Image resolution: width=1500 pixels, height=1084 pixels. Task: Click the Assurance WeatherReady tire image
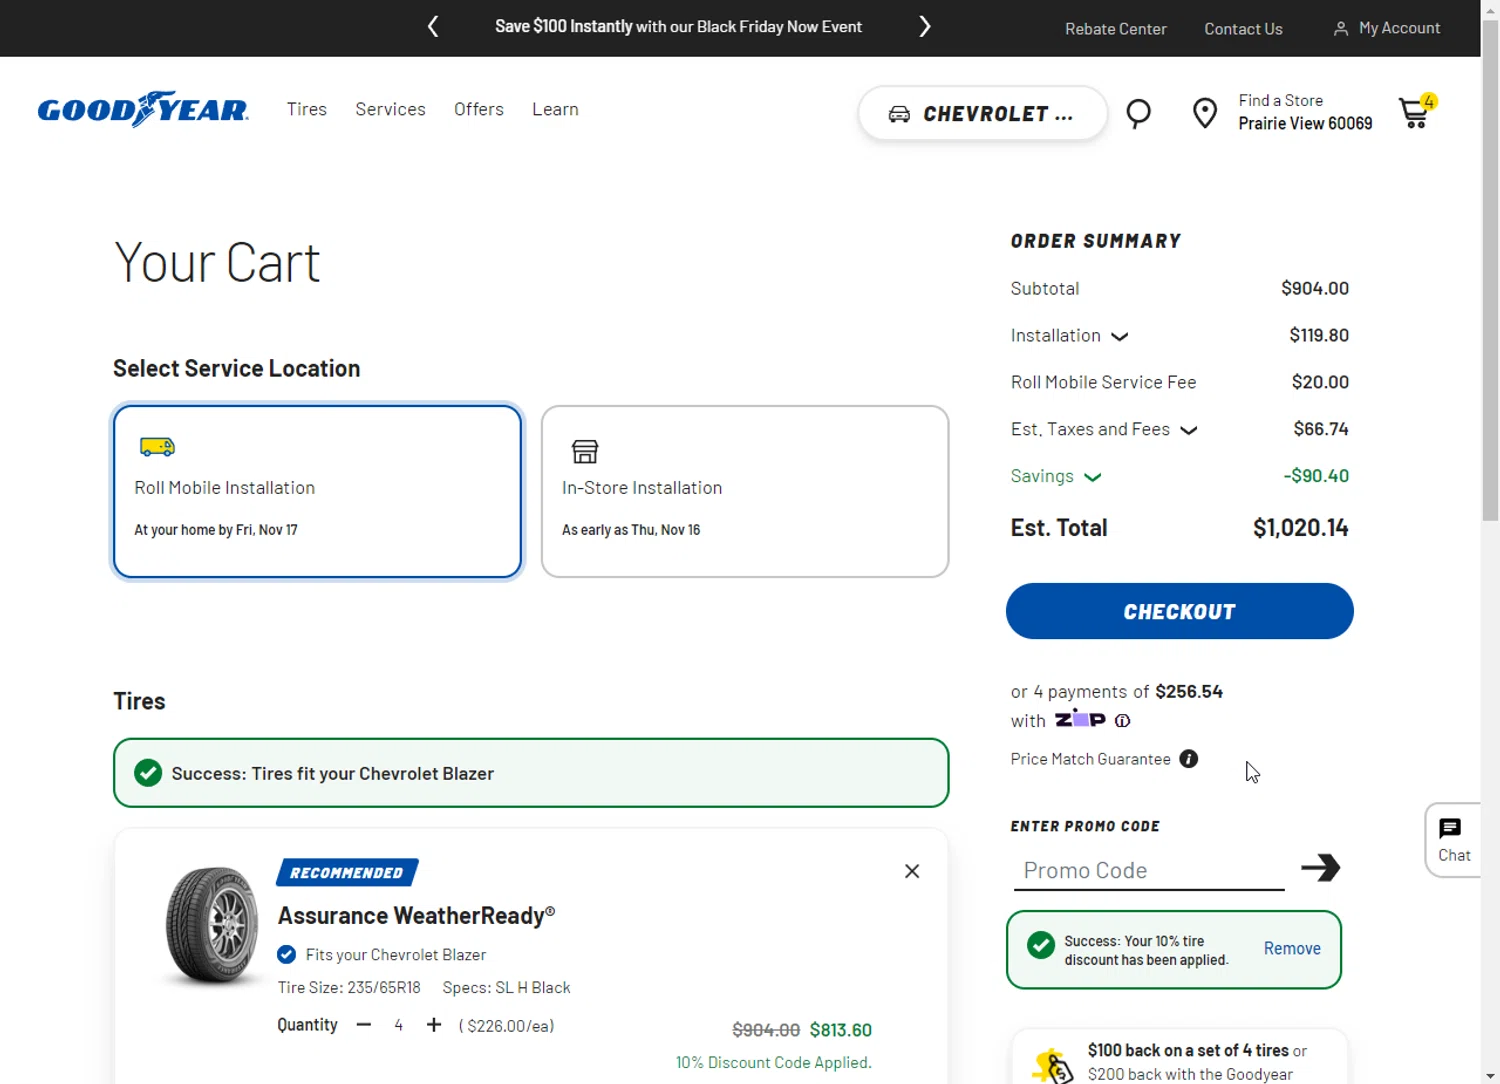click(x=212, y=927)
